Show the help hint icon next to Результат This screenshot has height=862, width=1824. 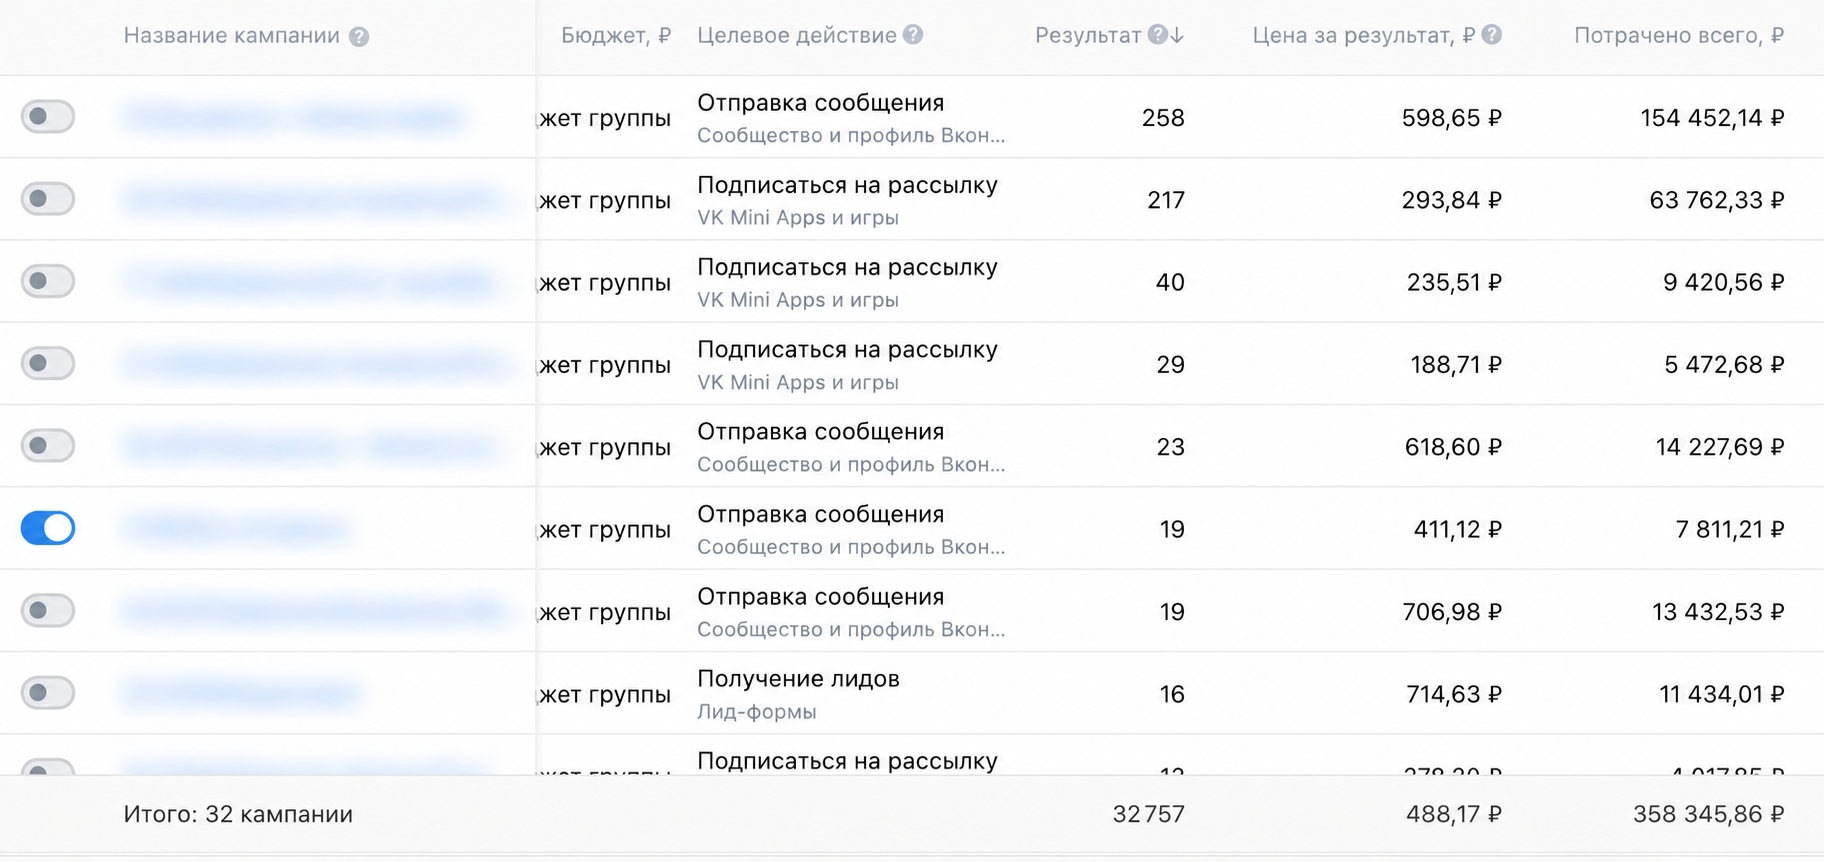pos(1157,35)
